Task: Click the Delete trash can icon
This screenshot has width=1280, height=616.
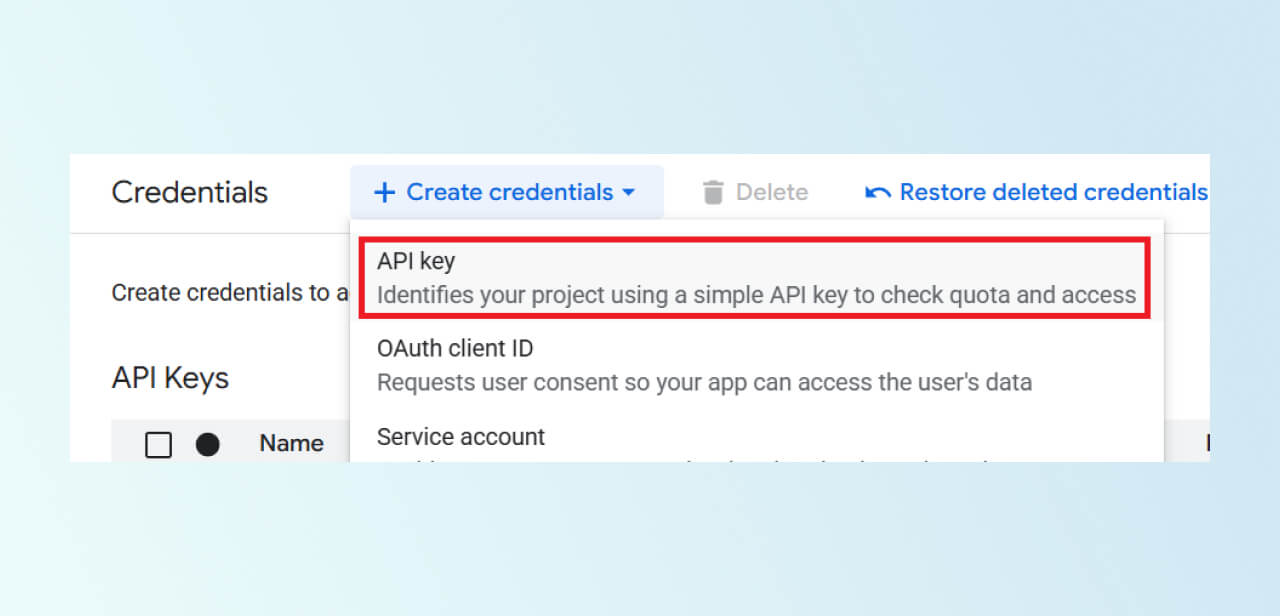Action: pyautogui.click(x=713, y=192)
